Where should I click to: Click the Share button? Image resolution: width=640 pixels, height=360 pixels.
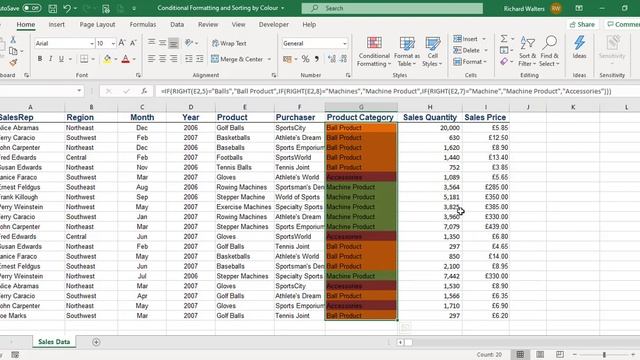[x=582, y=24]
